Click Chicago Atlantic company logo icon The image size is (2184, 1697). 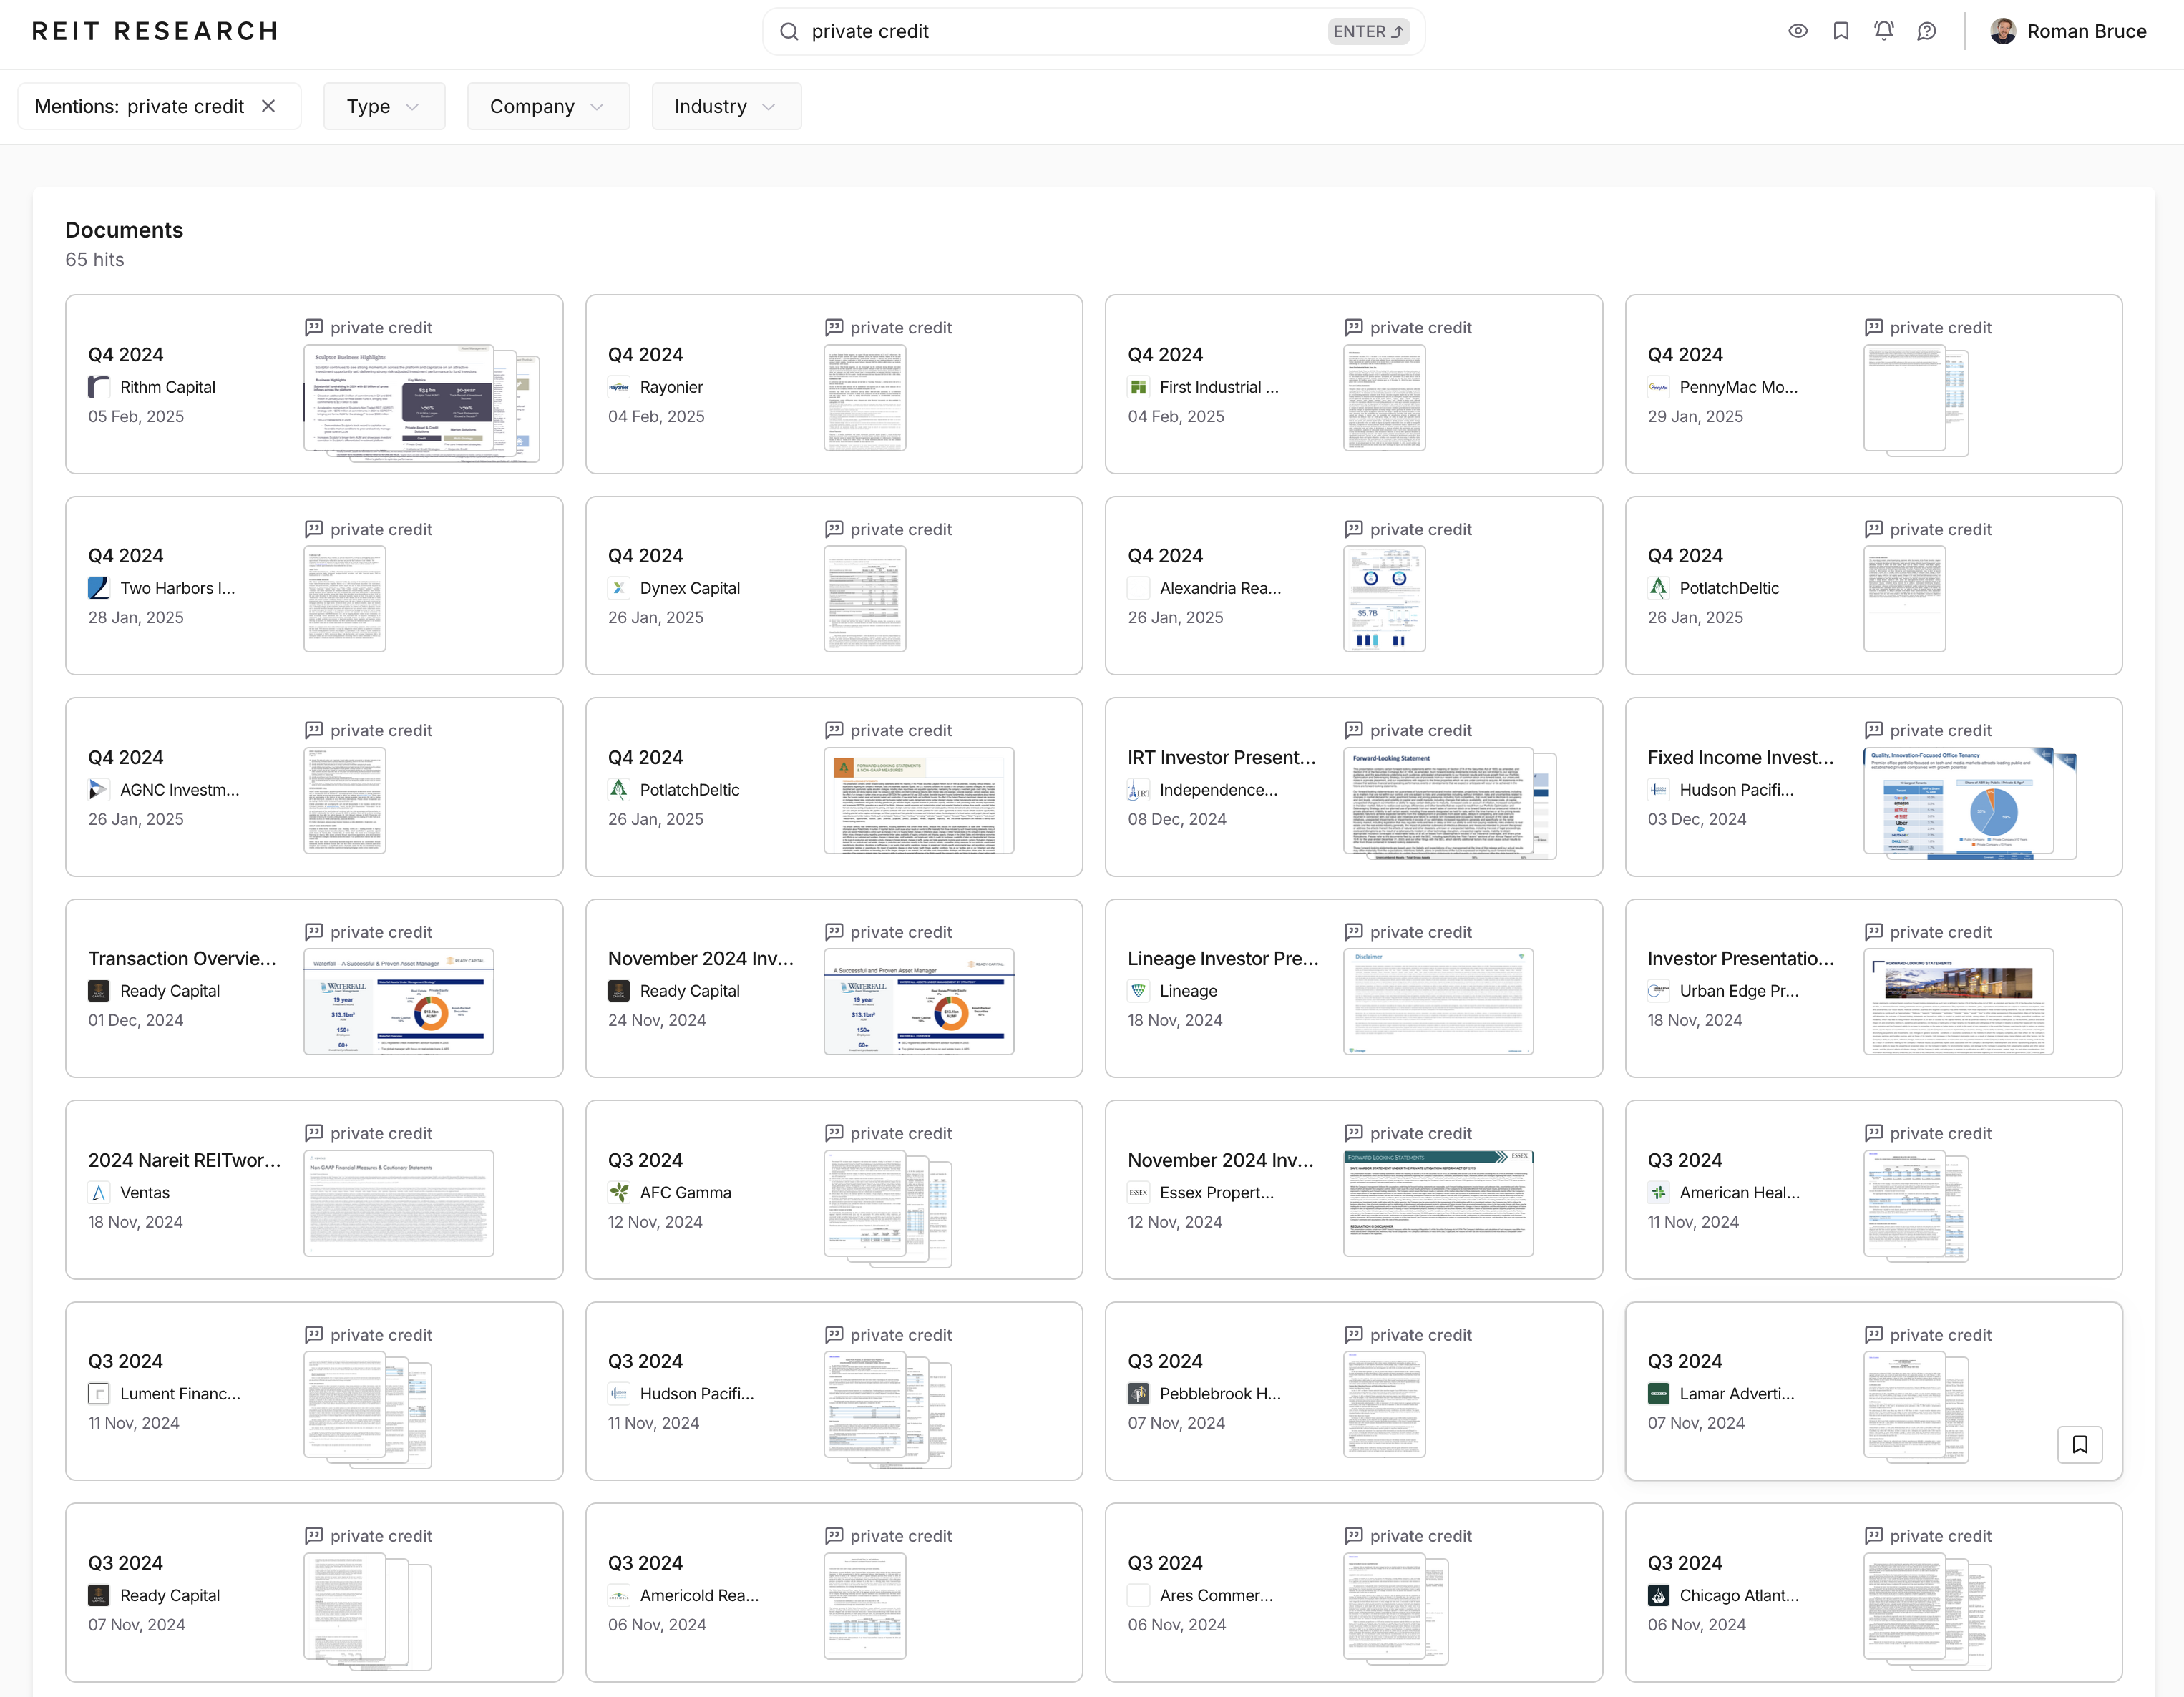coord(1659,1596)
